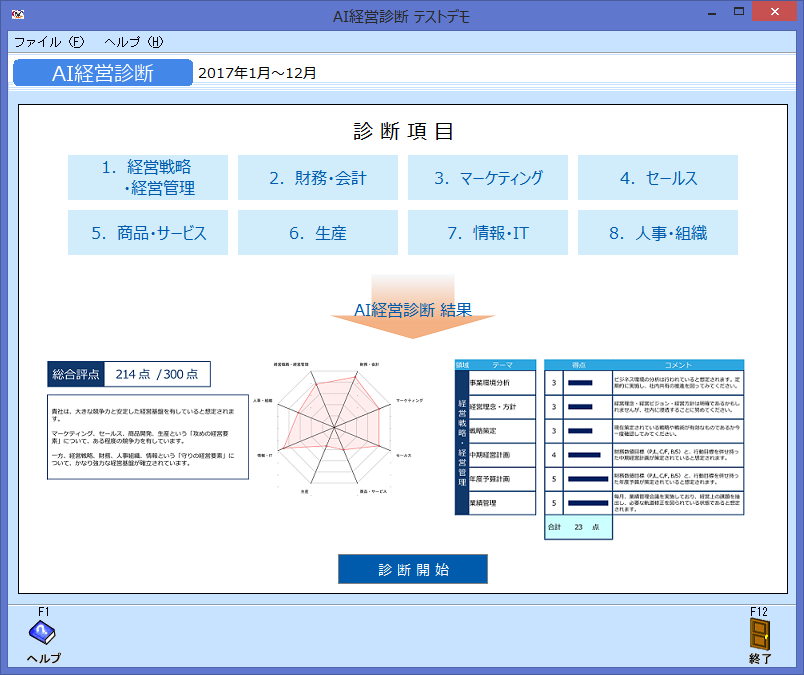This screenshot has height=675, width=804.
Task: Select the 生産 diagnosis item
Action: 317,232
